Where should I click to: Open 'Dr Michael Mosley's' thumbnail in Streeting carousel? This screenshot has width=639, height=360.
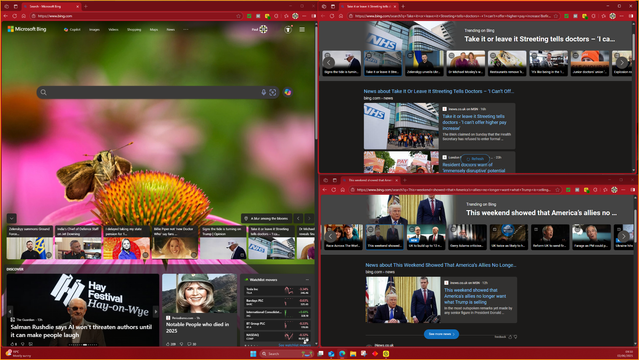click(x=466, y=63)
